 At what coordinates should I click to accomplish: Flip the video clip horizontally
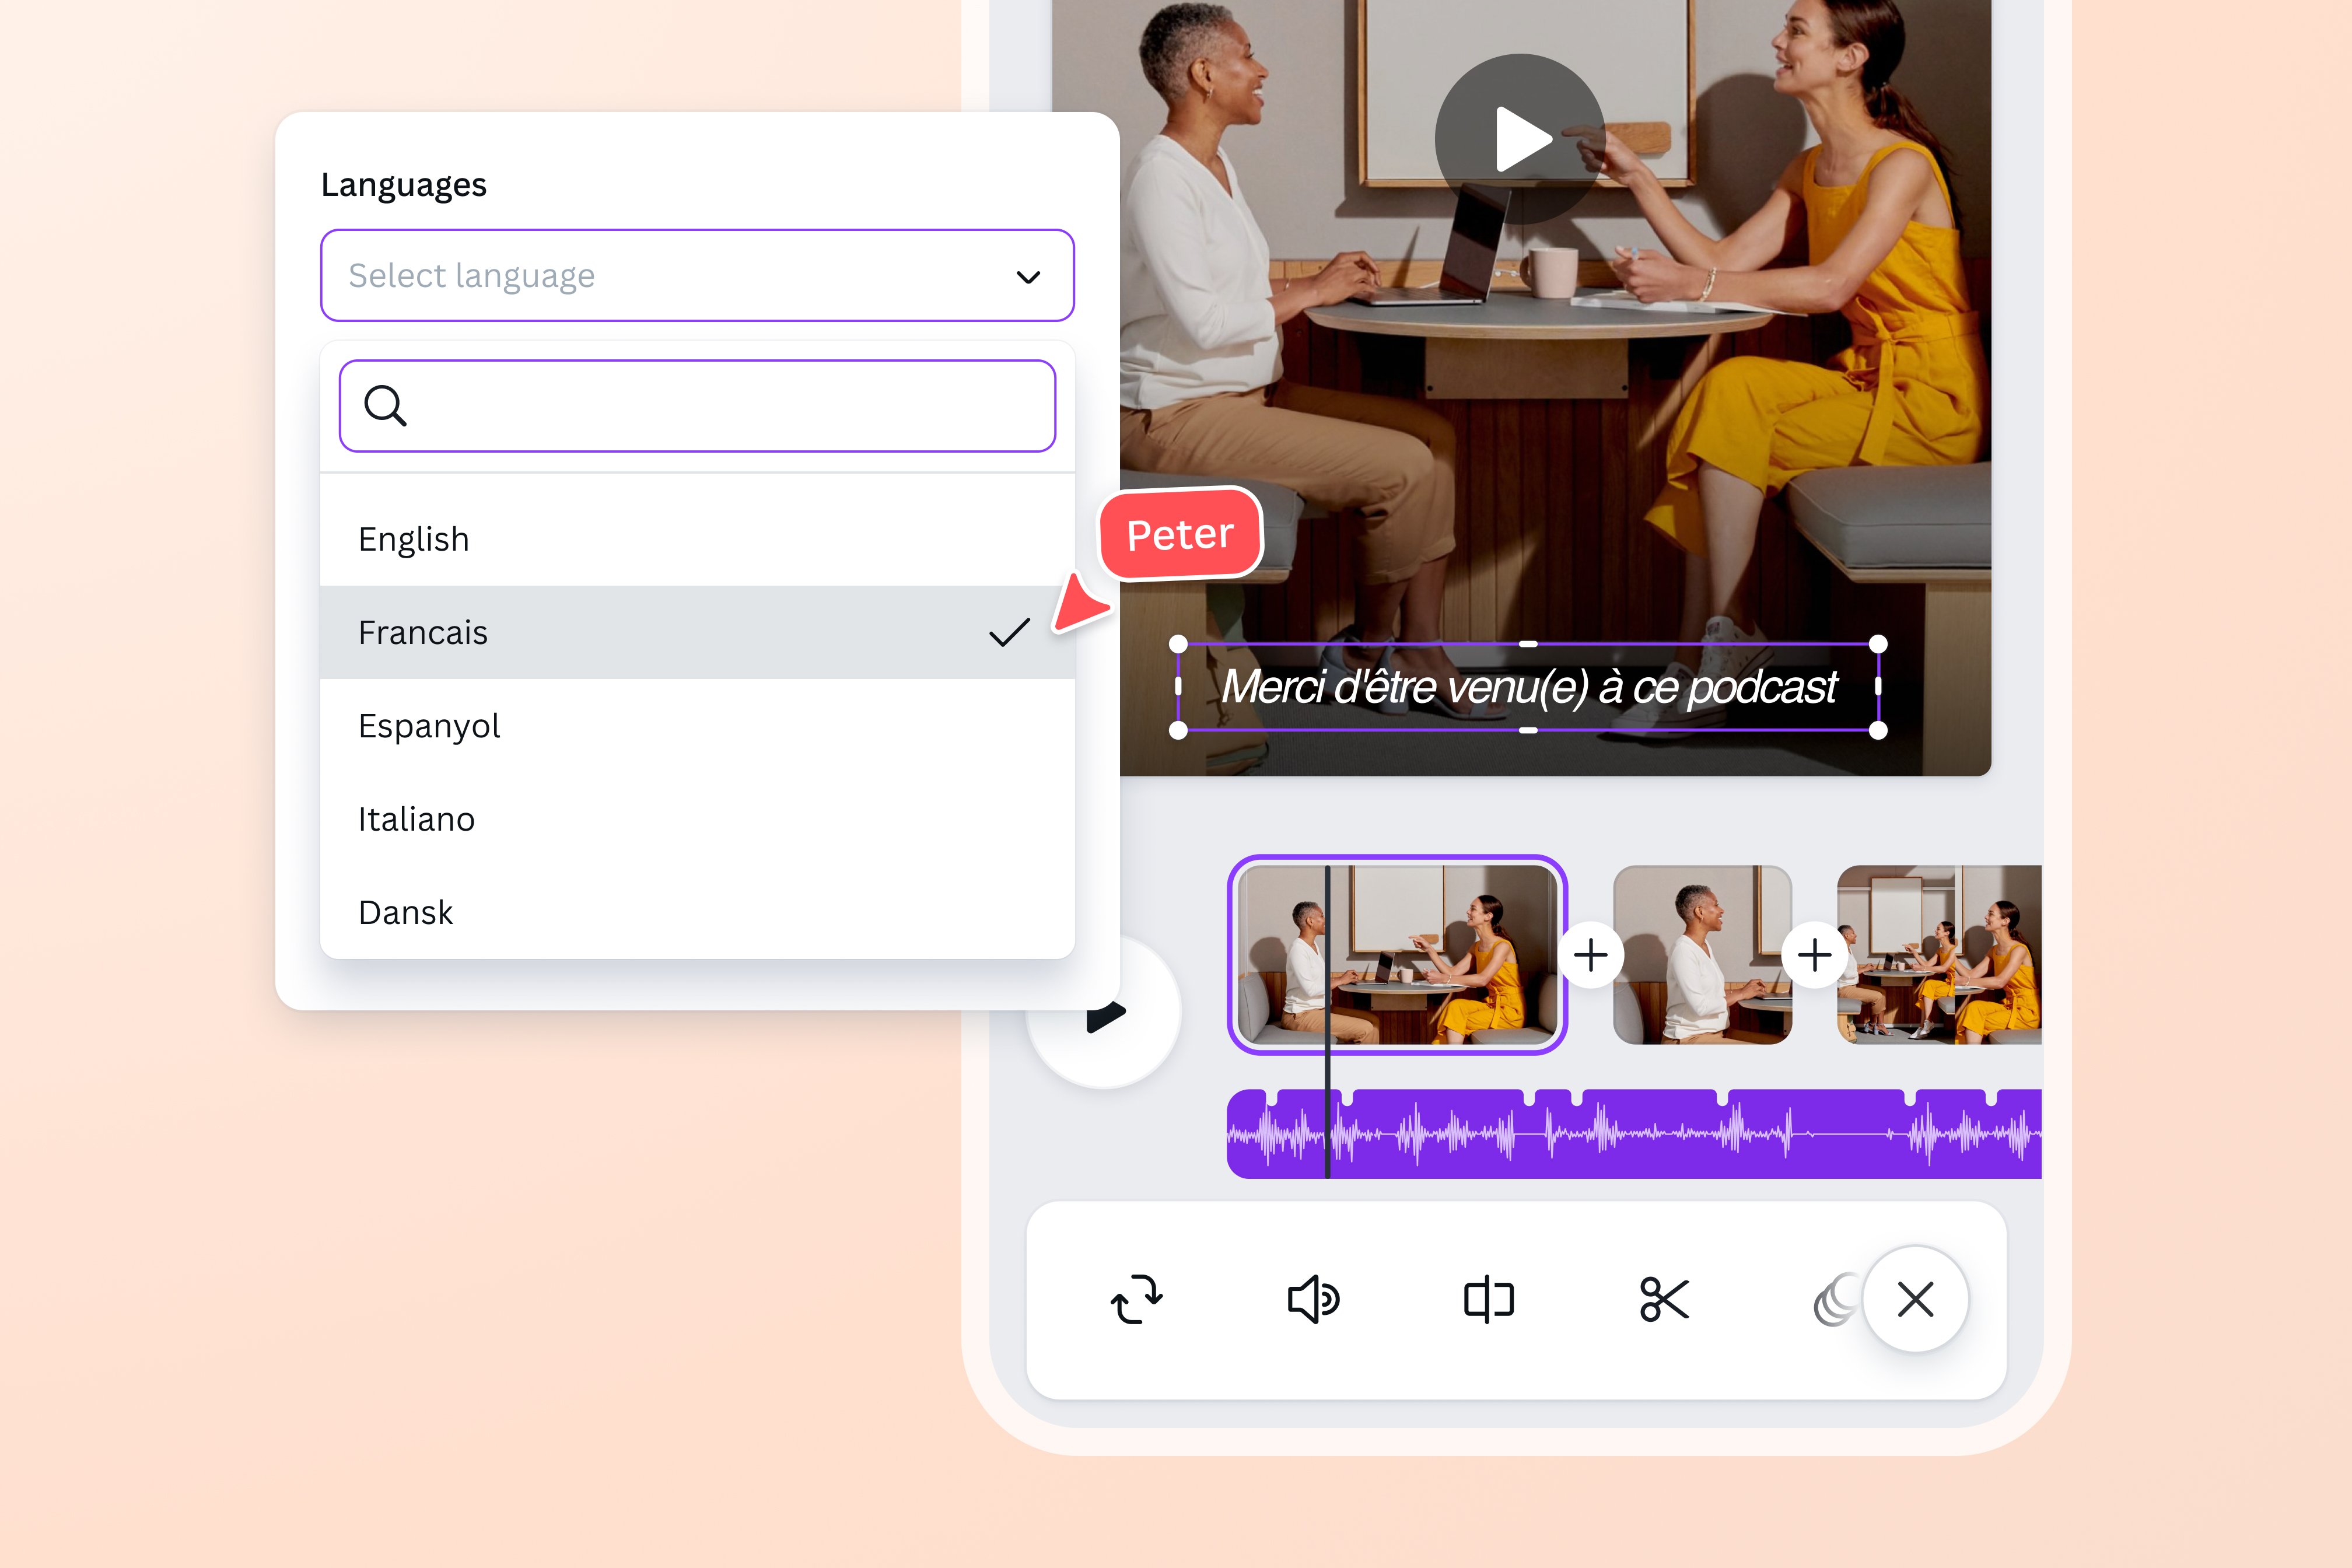click(1487, 1299)
